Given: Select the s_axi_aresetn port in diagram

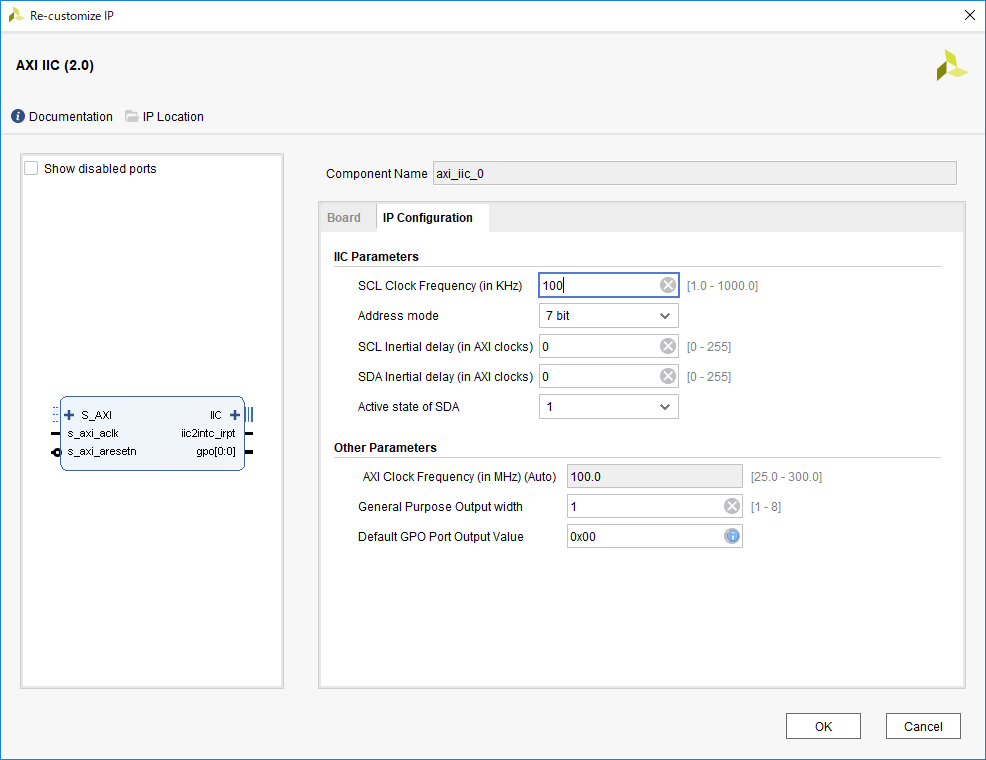Looking at the screenshot, I should pyautogui.click(x=102, y=451).
